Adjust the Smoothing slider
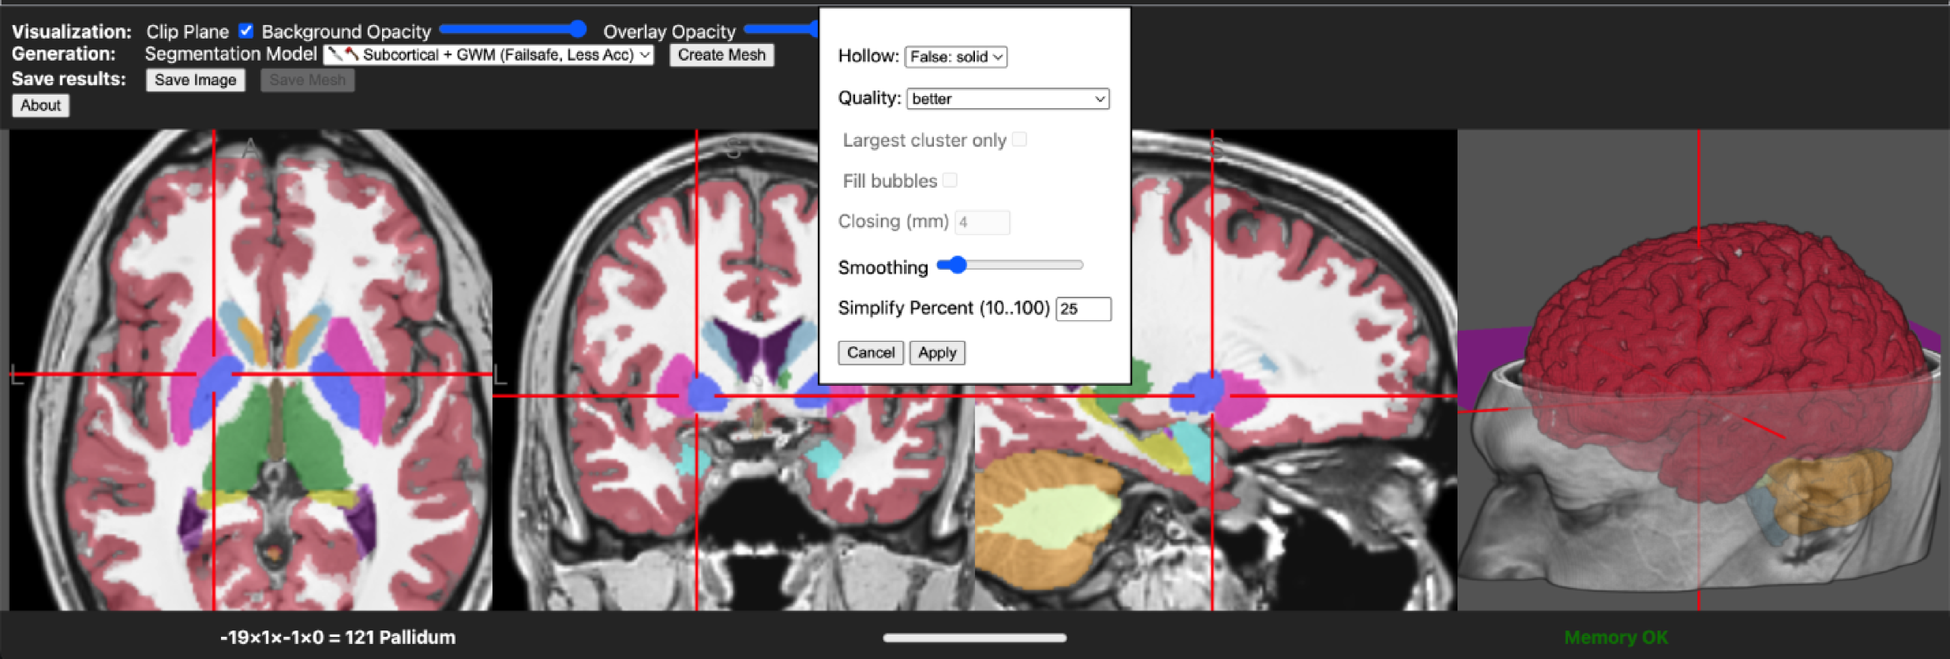Viewport: 1950px width, 659px height. coord(1009,265)
